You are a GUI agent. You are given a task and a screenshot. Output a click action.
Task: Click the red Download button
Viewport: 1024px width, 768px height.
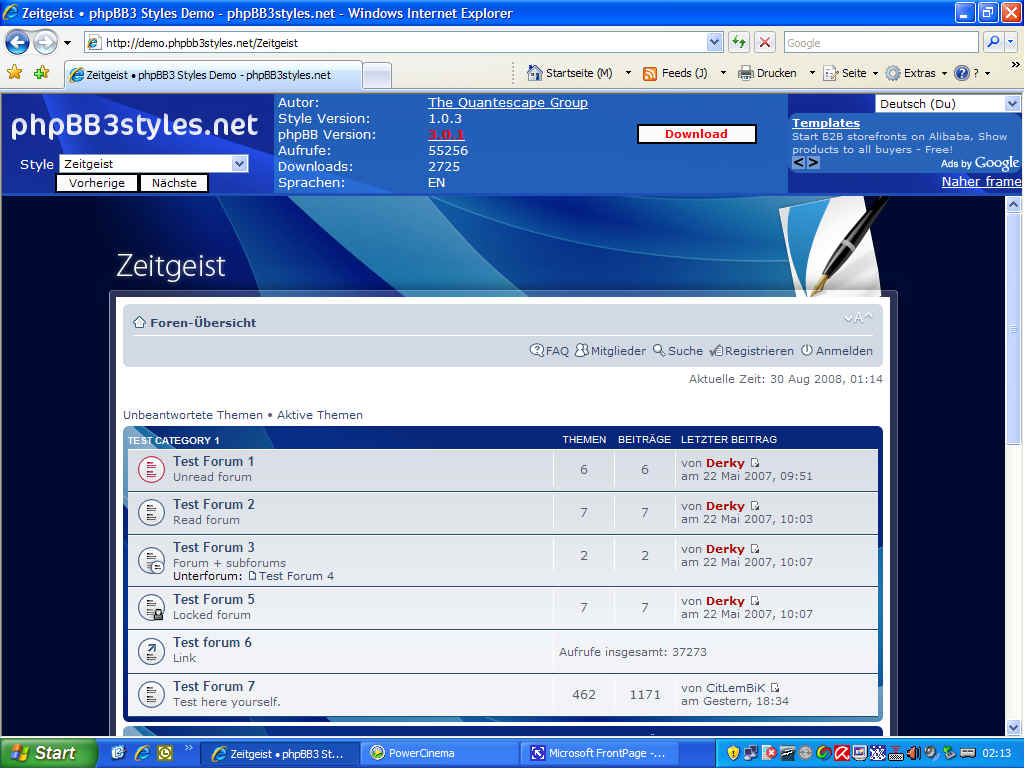[696, 134]
